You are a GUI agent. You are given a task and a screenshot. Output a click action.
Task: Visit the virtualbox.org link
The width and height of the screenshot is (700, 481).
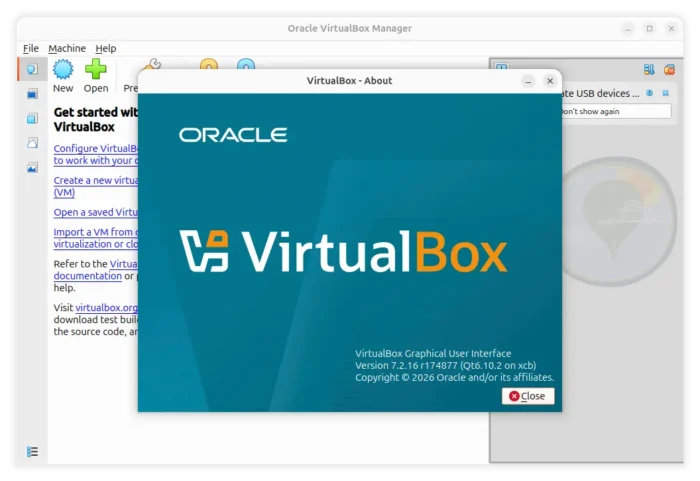106,308
